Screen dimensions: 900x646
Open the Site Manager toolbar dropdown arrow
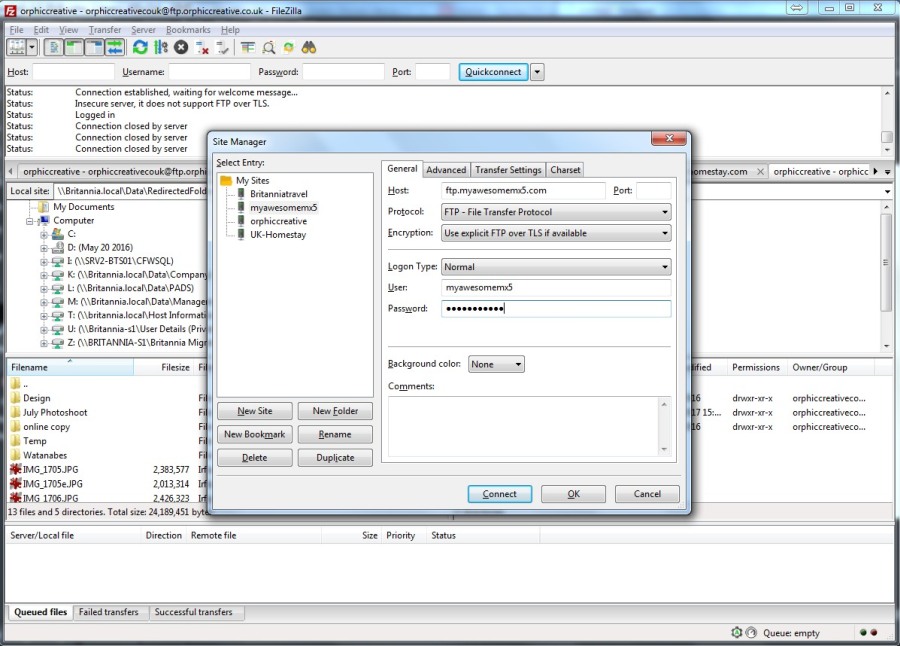click(32, 48)
